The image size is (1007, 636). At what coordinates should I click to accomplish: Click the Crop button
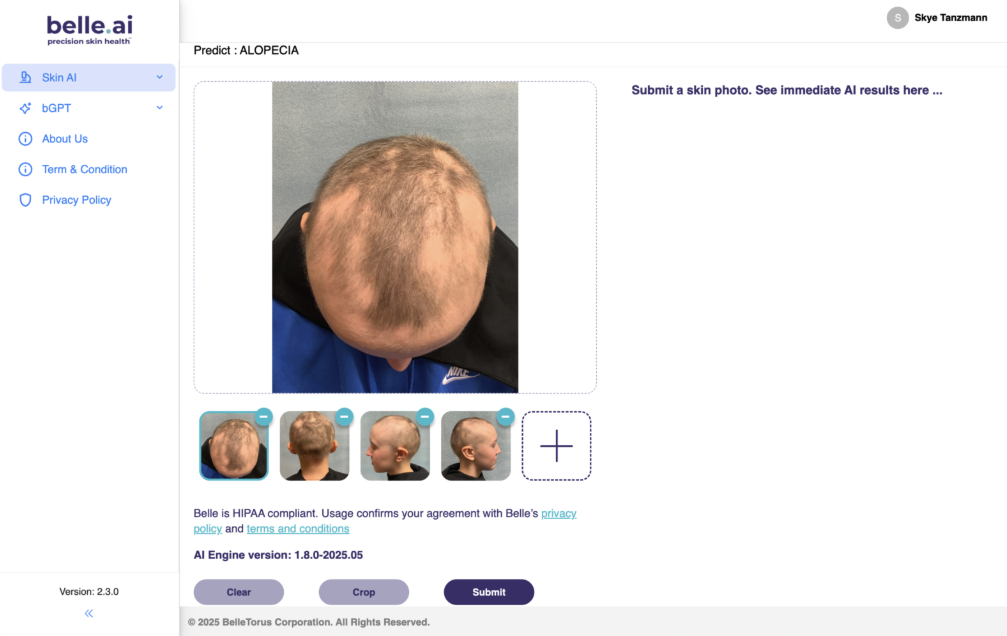363,592
